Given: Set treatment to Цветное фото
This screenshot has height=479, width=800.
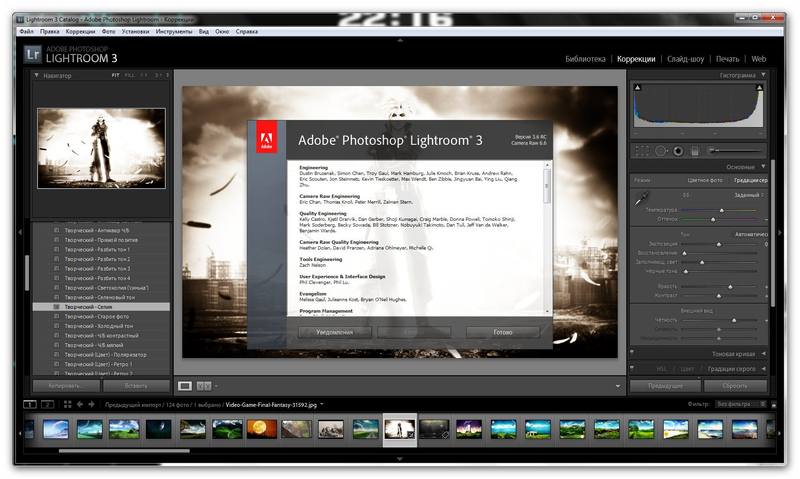Looking at the screenshot, I should tap(705, 181).
